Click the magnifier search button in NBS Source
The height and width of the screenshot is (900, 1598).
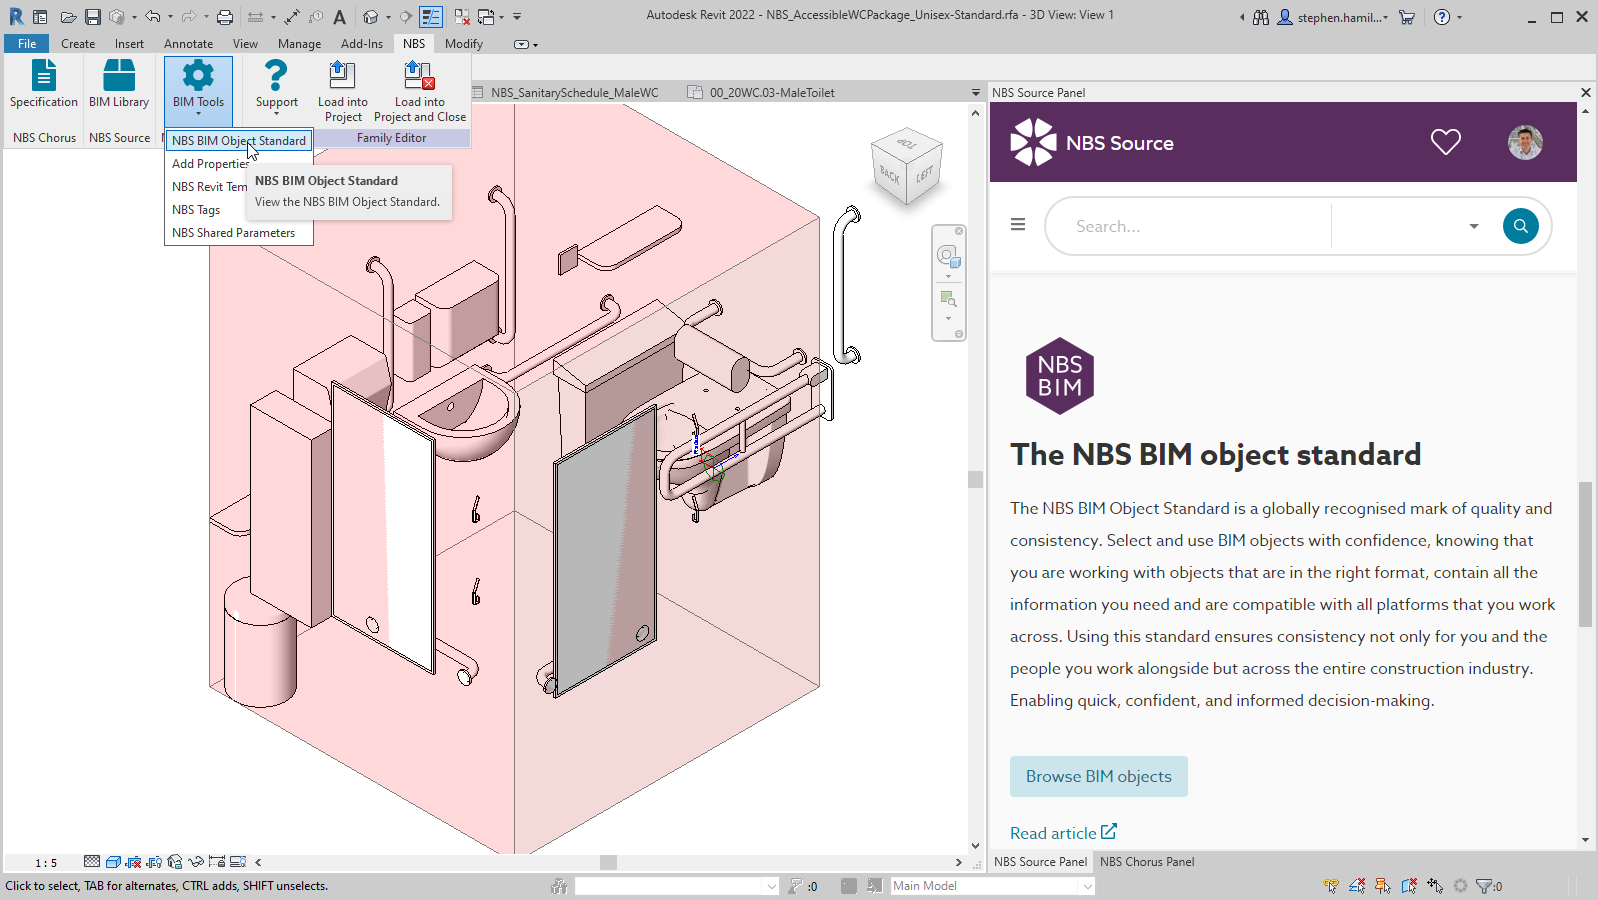coord(1520,226)
